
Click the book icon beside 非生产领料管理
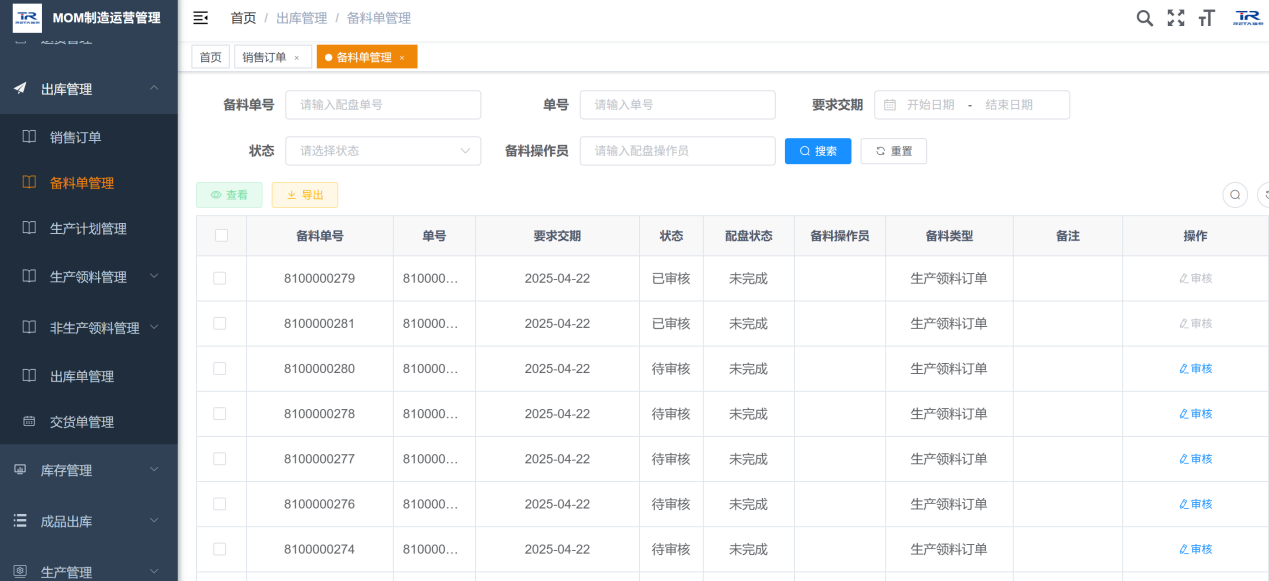point(29,327)
